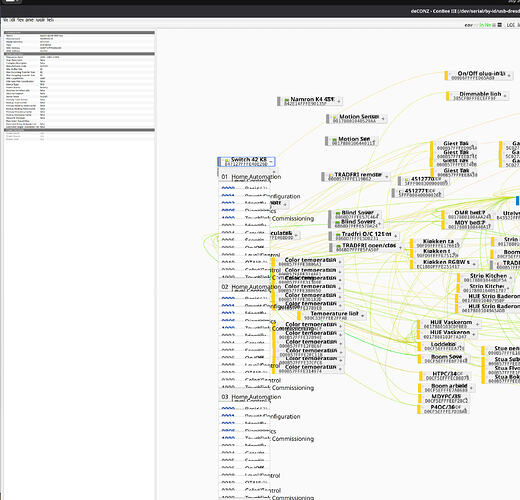Click Touchlink Commissioning cluster under endpoint 03
This screenshot has height=500, width=520.
[268, 439]
